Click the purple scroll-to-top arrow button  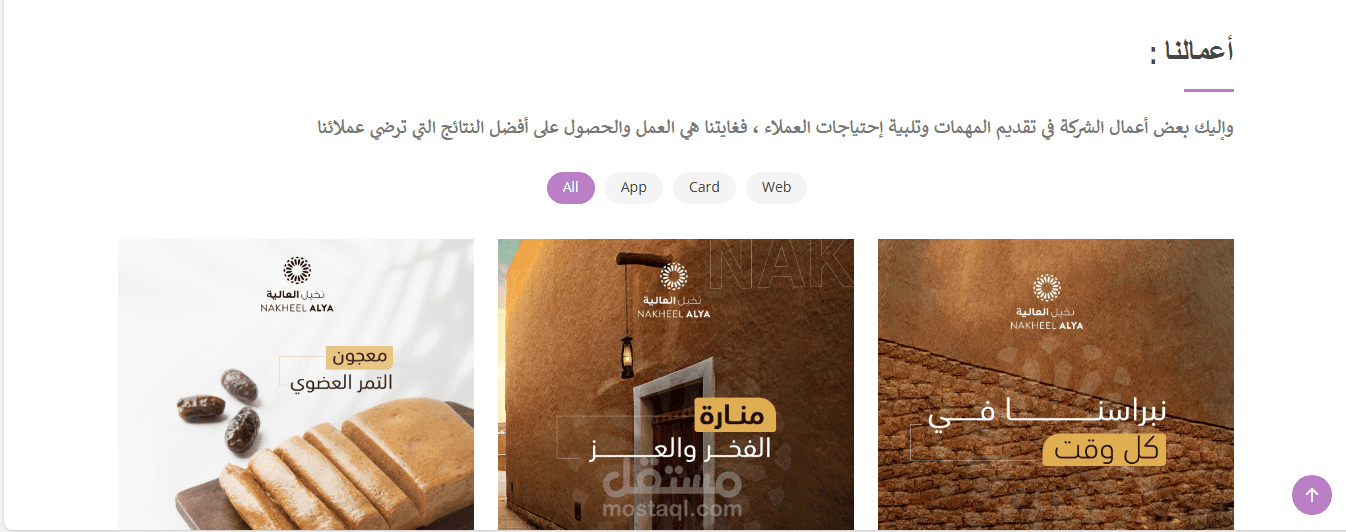[1311, 494]
